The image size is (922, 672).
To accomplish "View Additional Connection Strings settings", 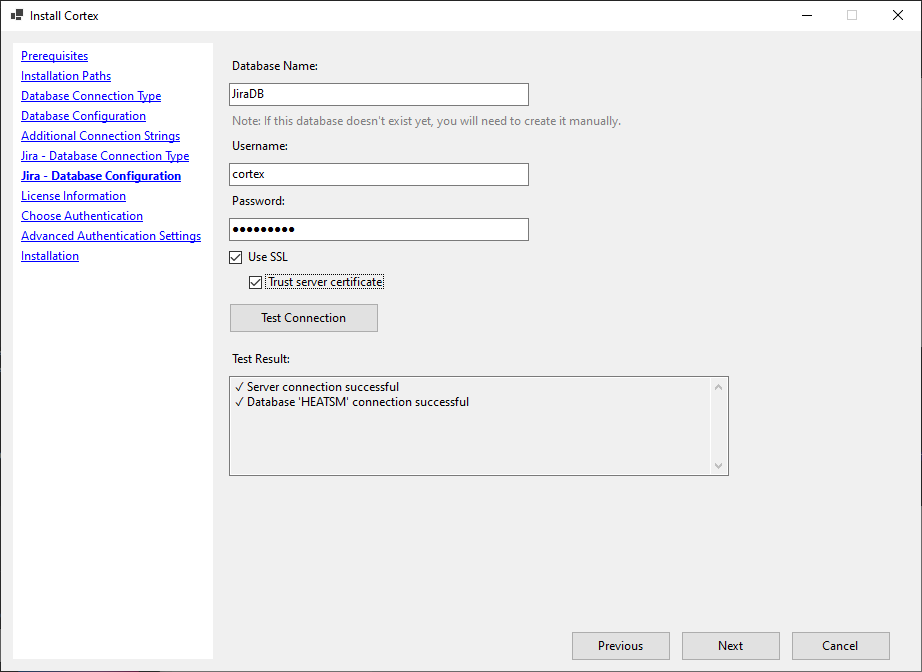I will (x=100, y=135).
